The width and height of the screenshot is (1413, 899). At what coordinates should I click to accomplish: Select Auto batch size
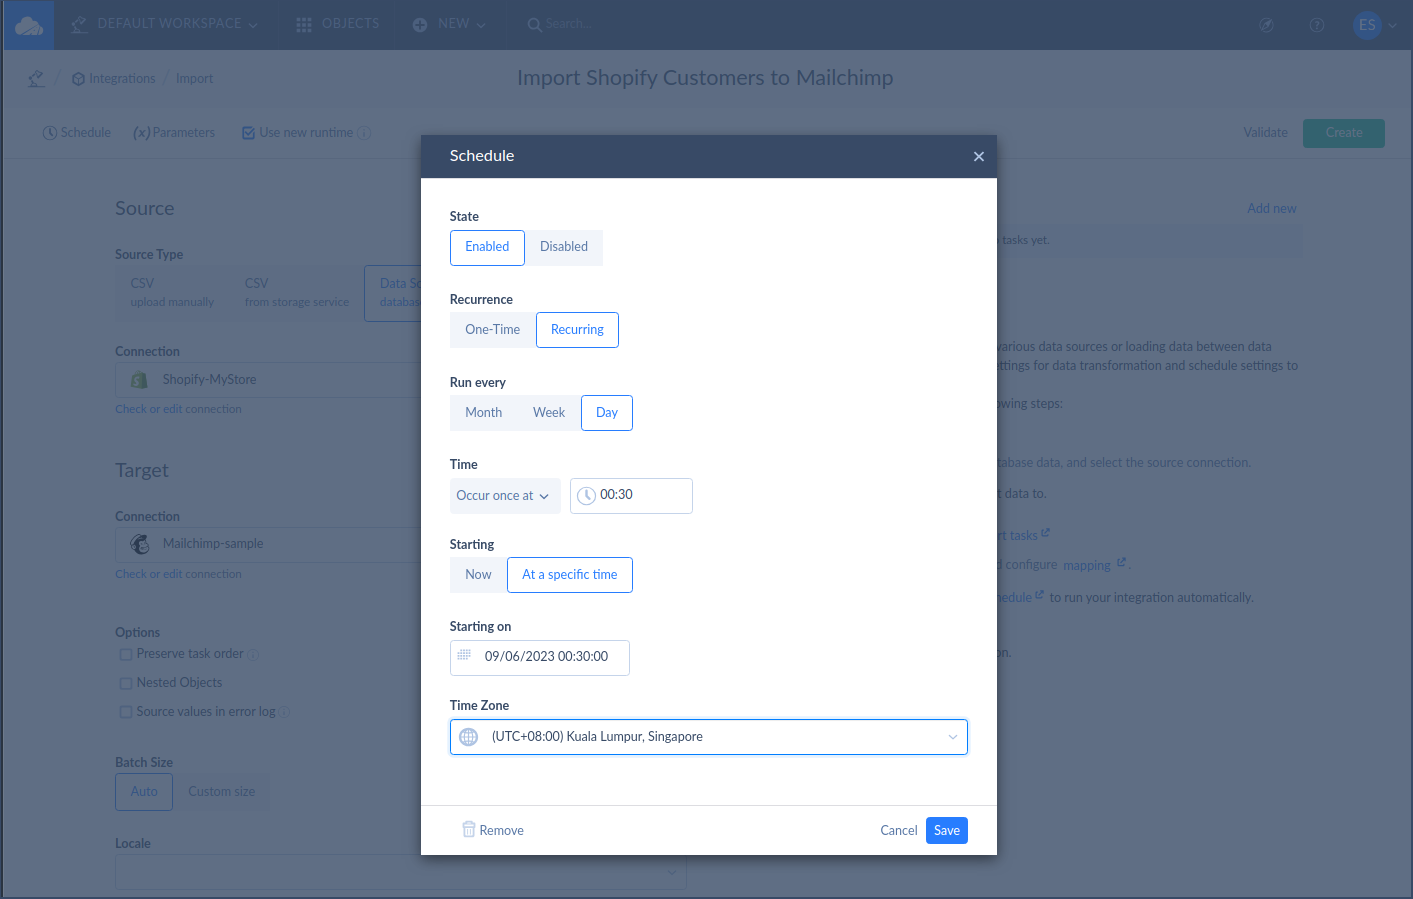tap(144, 792)
